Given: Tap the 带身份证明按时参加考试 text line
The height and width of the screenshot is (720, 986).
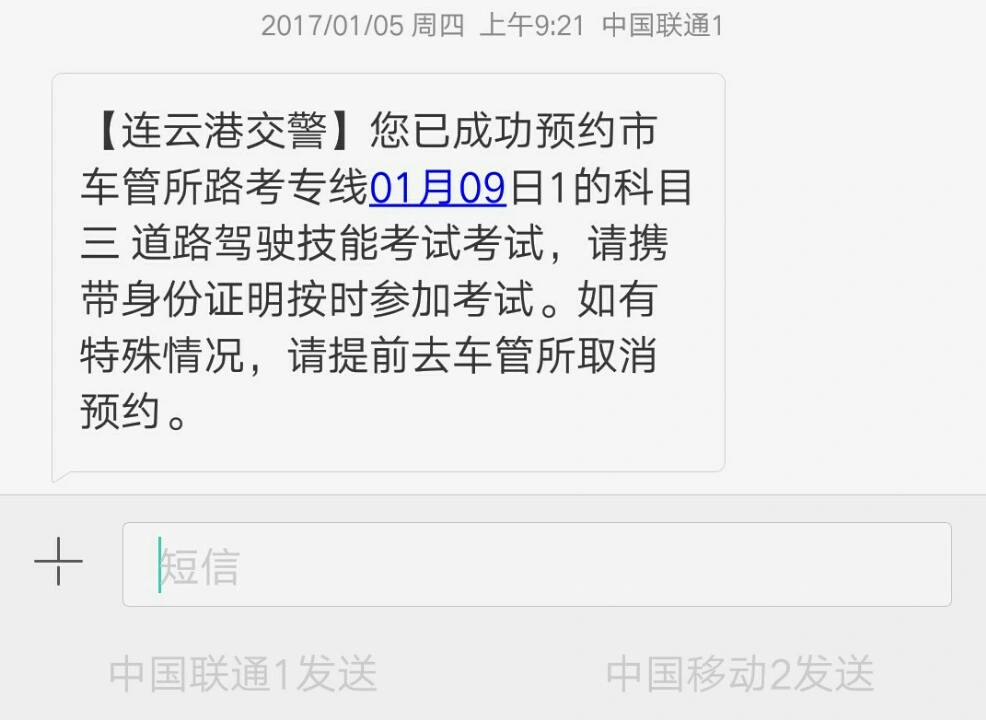Looking at the screenshot, I should [x=307, y=299].
